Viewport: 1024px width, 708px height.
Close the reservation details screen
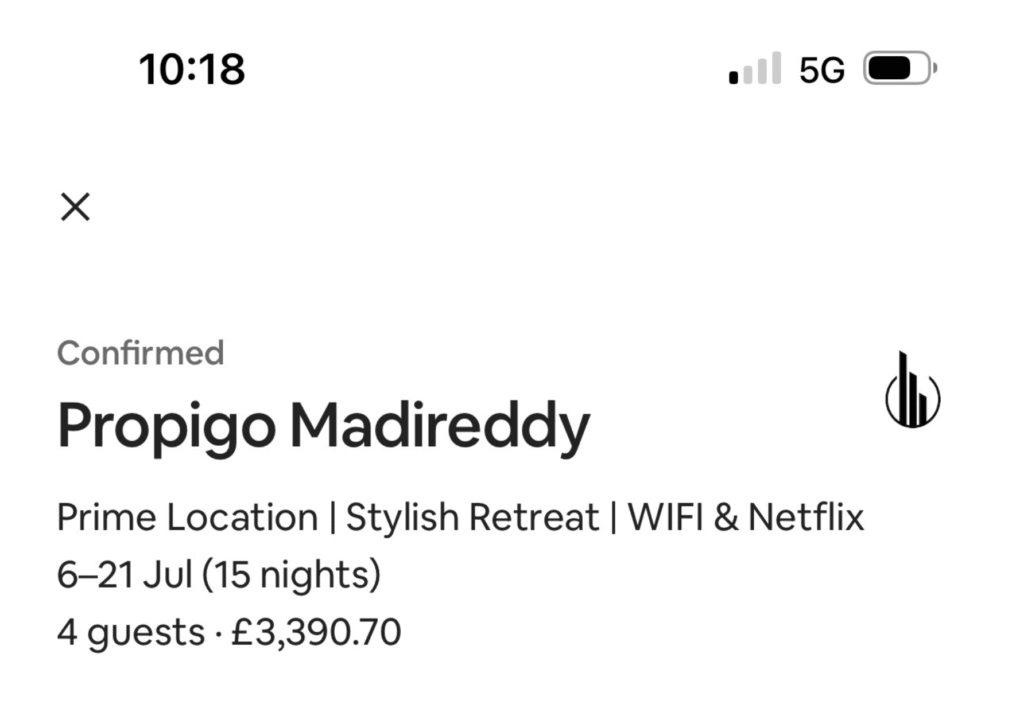pyautogui.click(x=75, y=207)
